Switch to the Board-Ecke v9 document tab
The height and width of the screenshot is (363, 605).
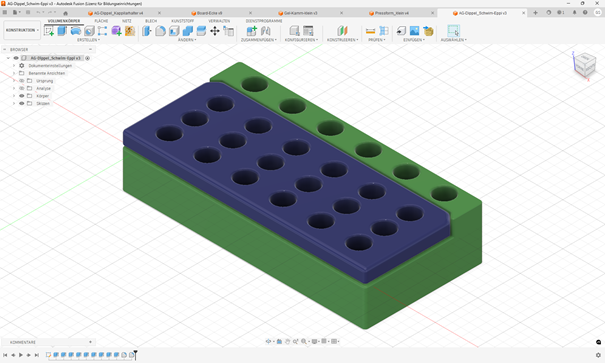click(x=209, y=13)
